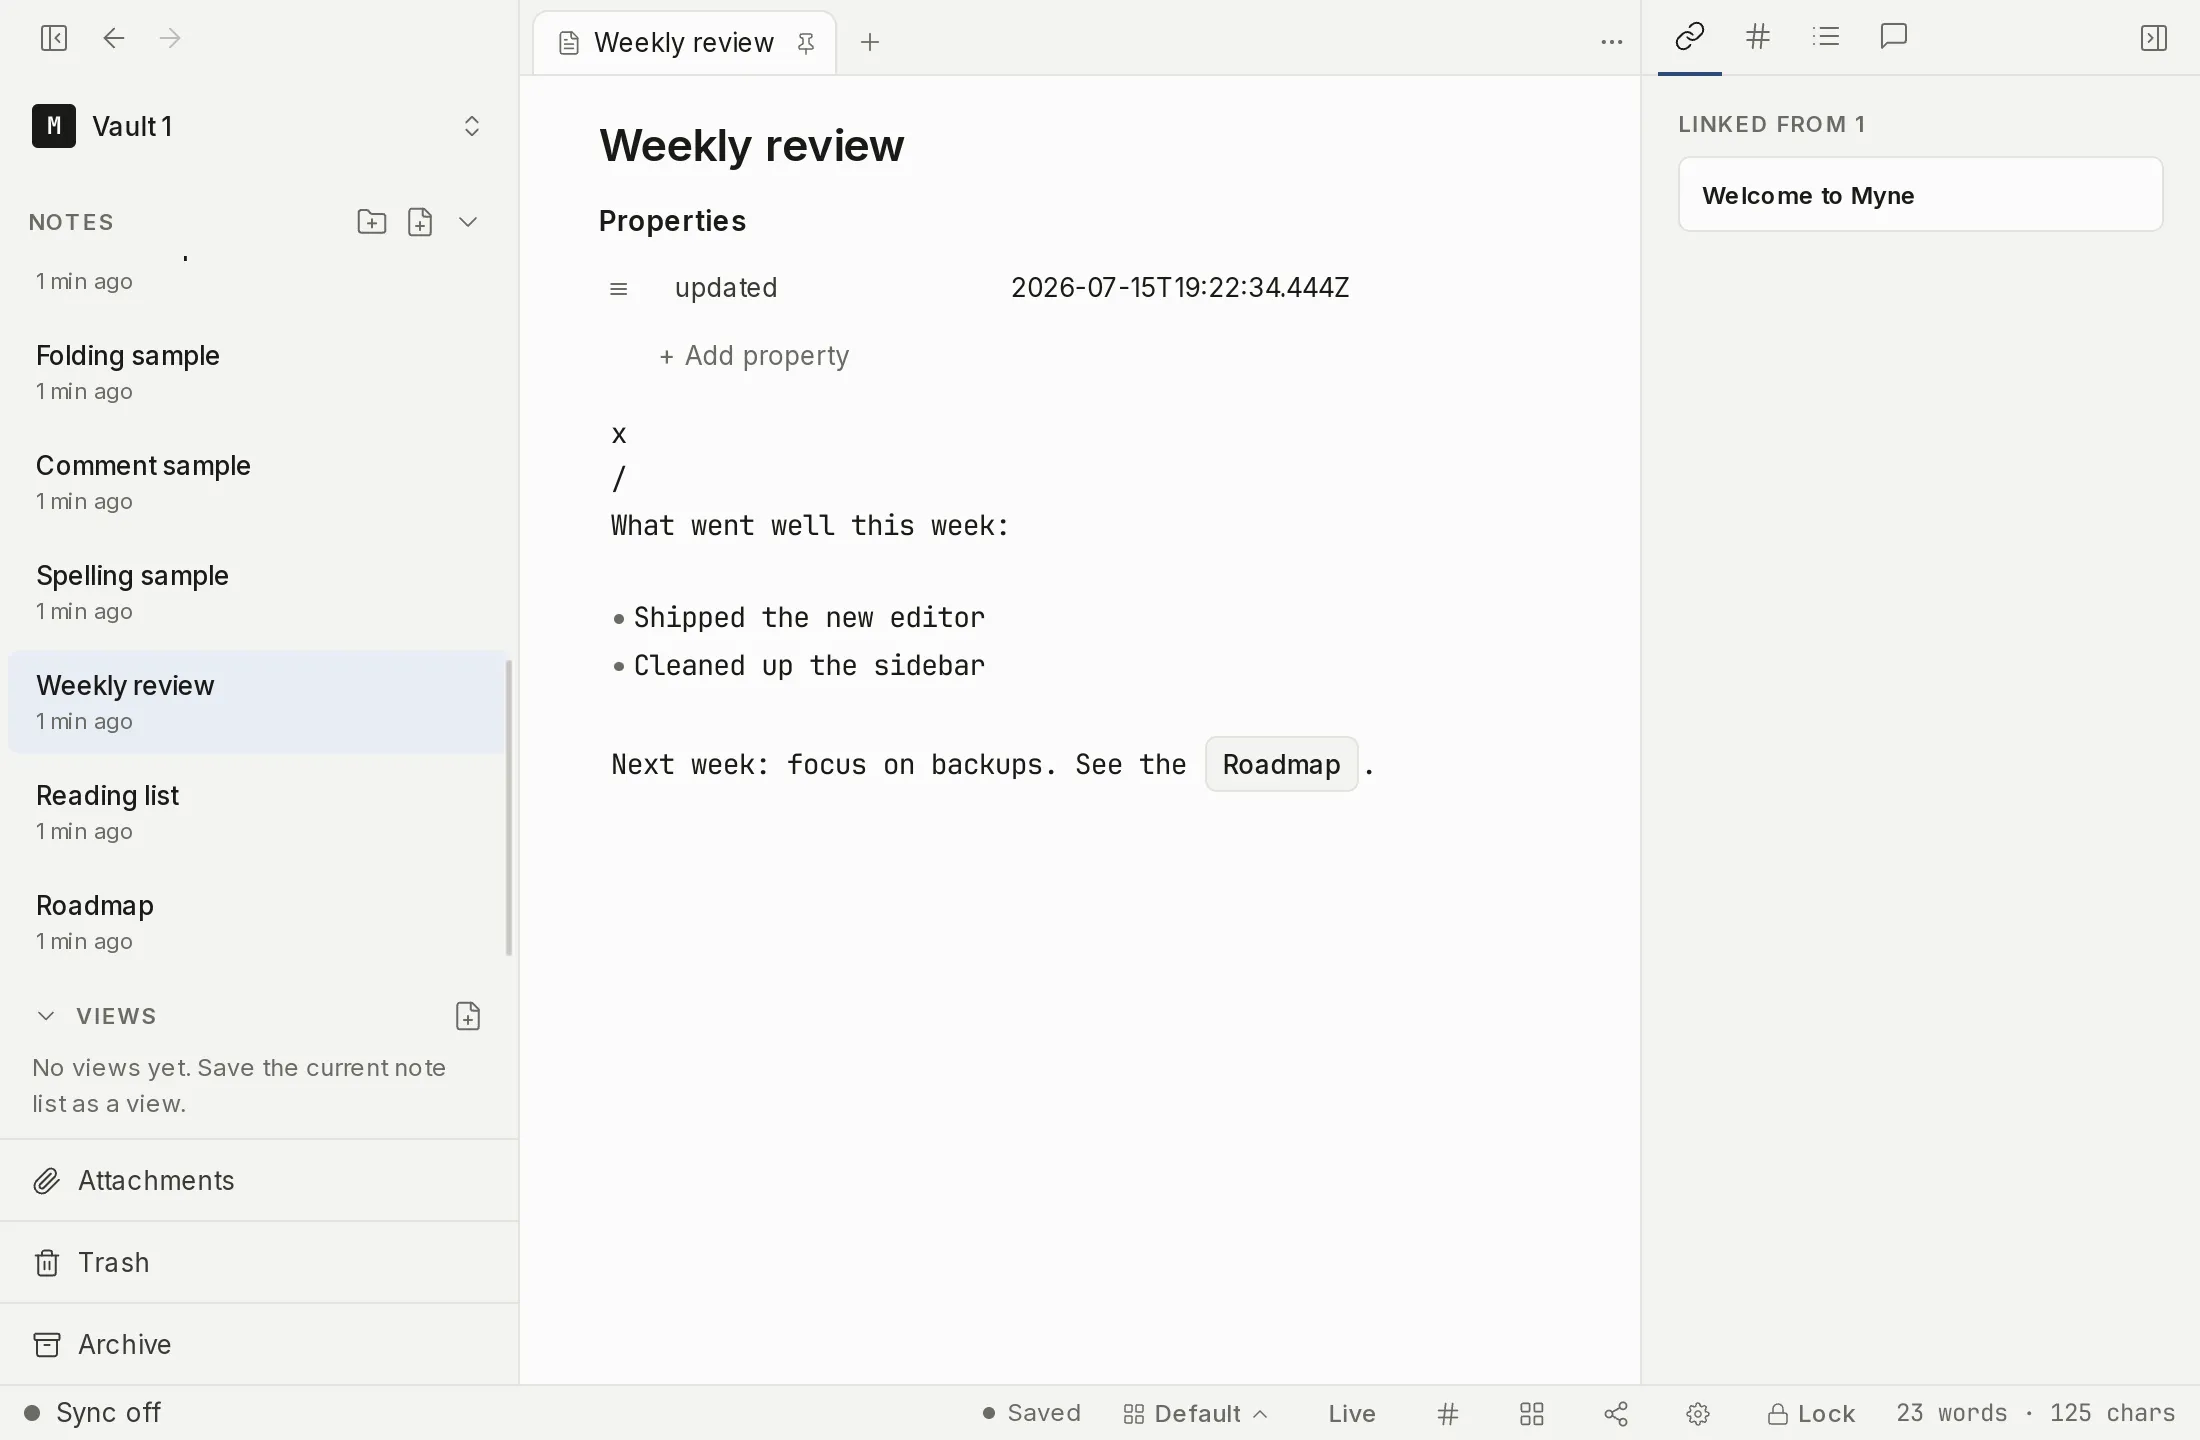The image size is (2200, 1440).
Task: Go back with the left arrow
Action: [114, 38]
